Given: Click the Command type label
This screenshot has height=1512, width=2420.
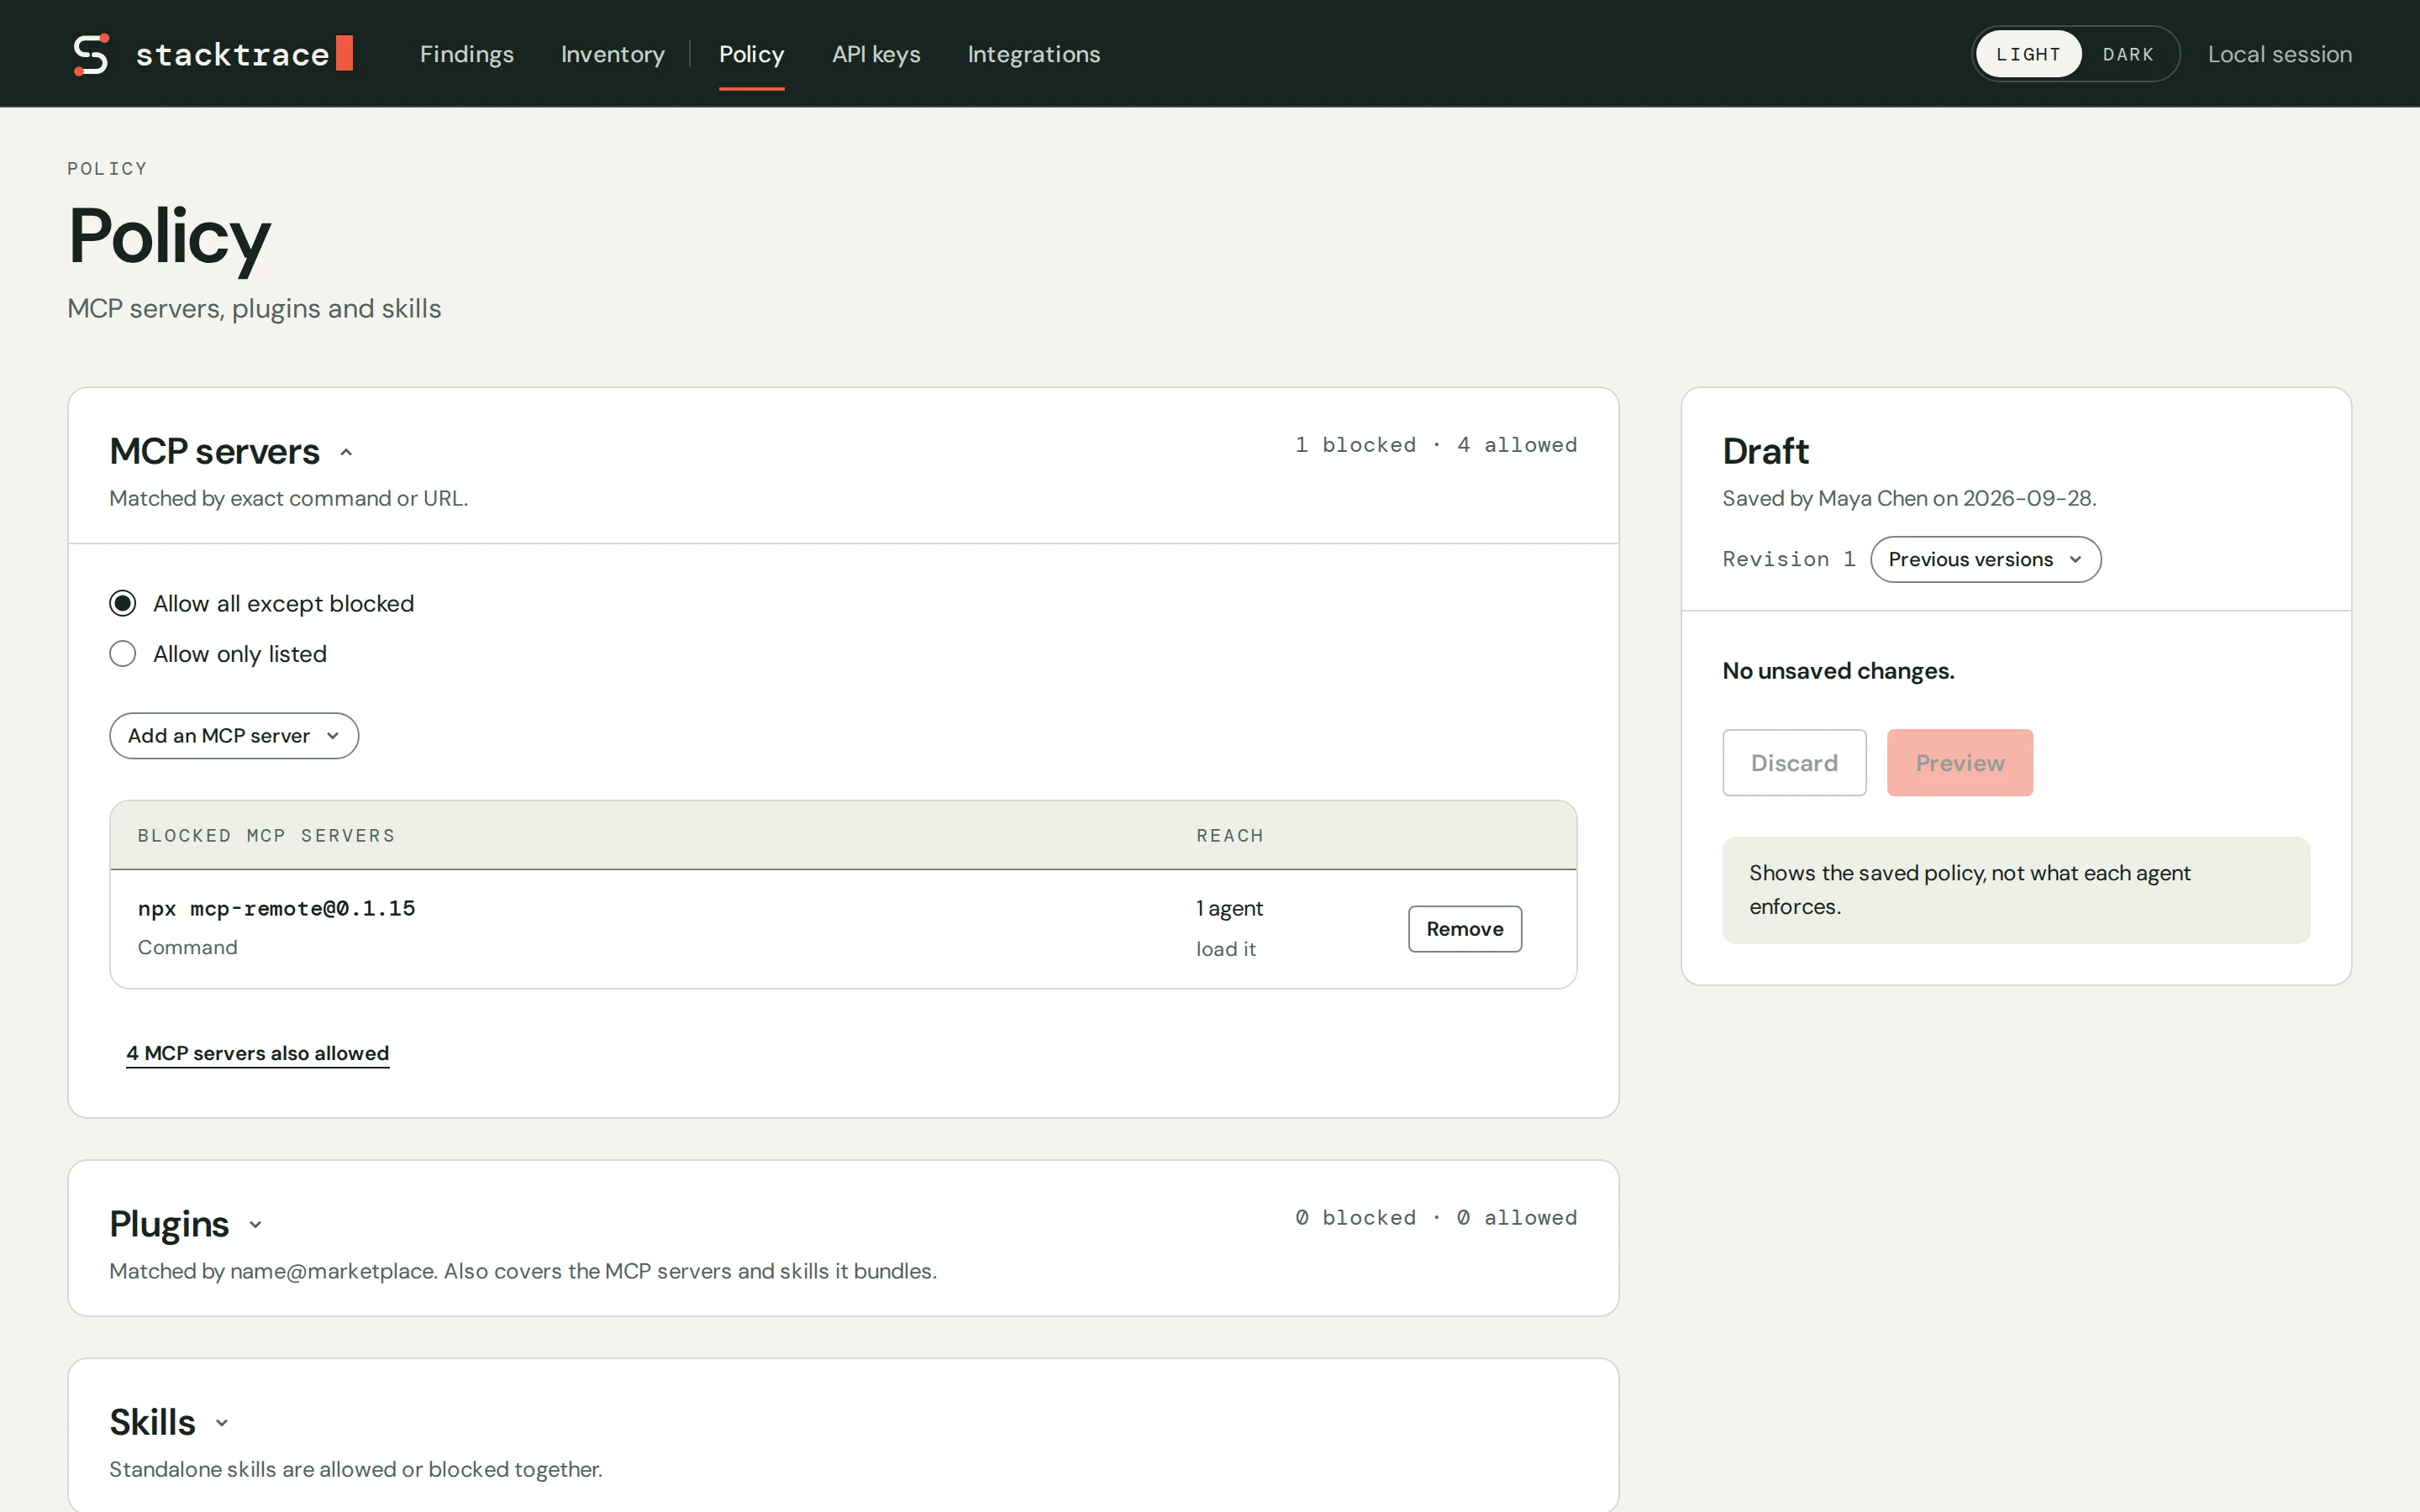Looking at the screenshot, I should [x=187, y=947].
